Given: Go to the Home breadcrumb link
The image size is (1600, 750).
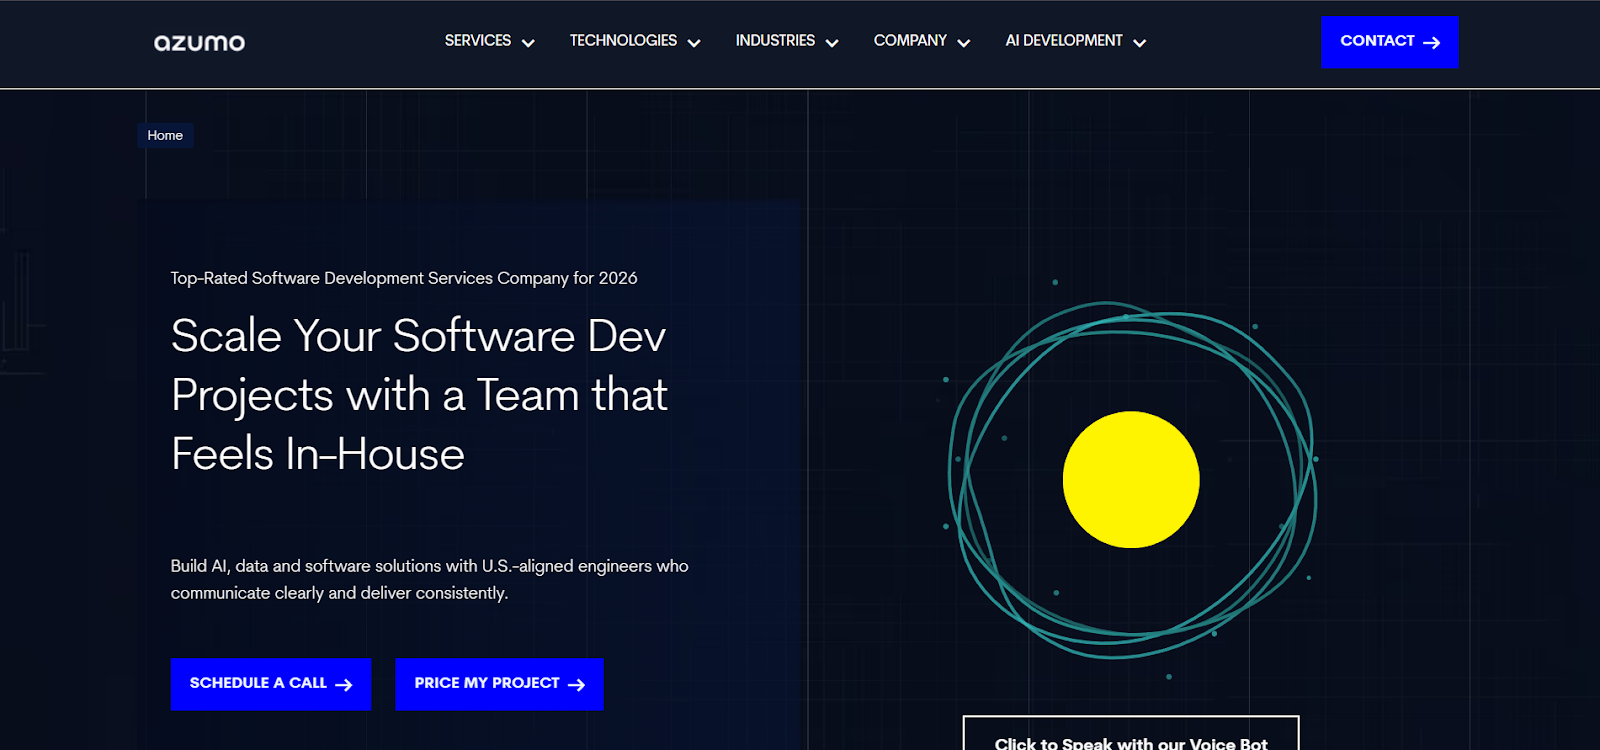Looking at the screenshot, I should (165, 135).
